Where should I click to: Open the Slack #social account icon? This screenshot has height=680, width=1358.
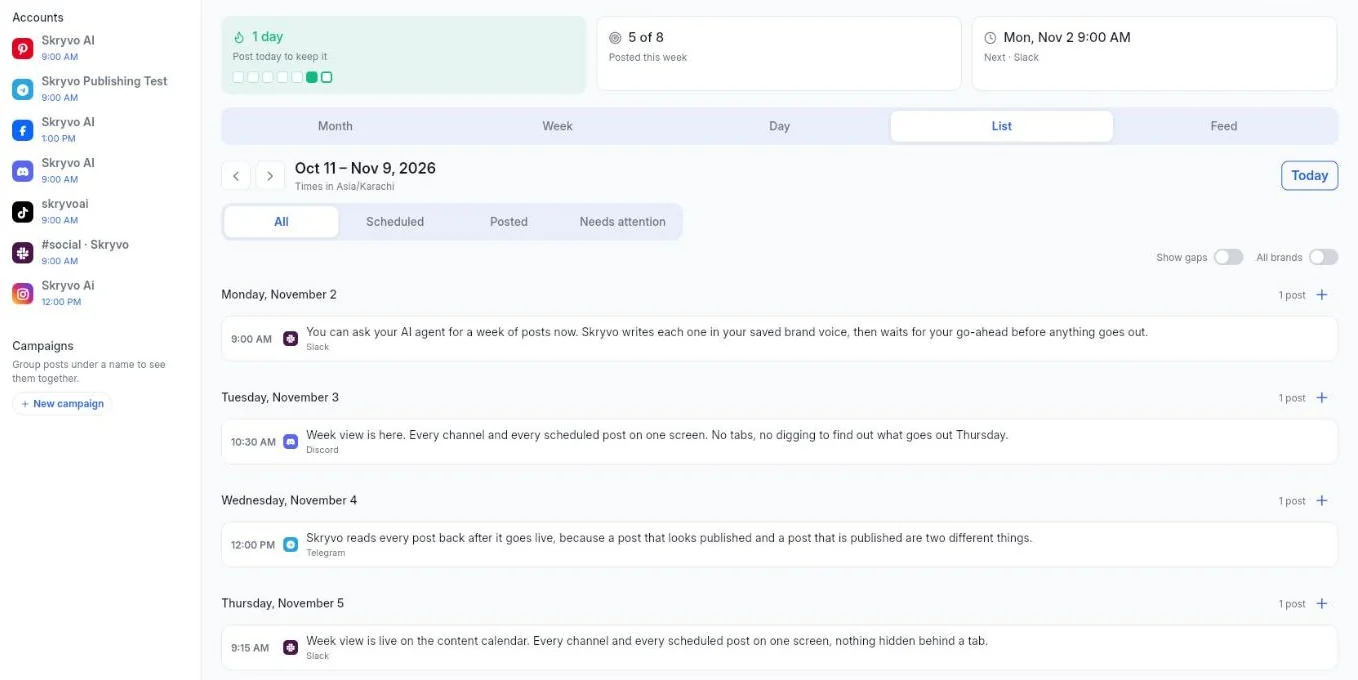23,253
